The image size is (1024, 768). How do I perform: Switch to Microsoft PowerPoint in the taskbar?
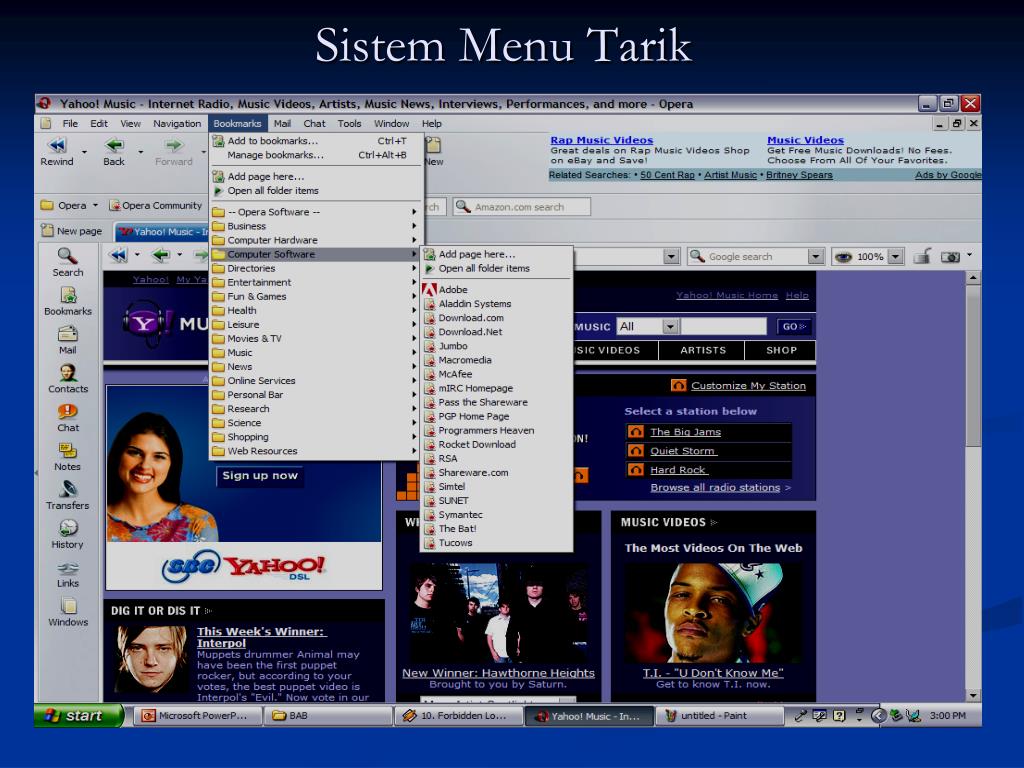point(197,716)
